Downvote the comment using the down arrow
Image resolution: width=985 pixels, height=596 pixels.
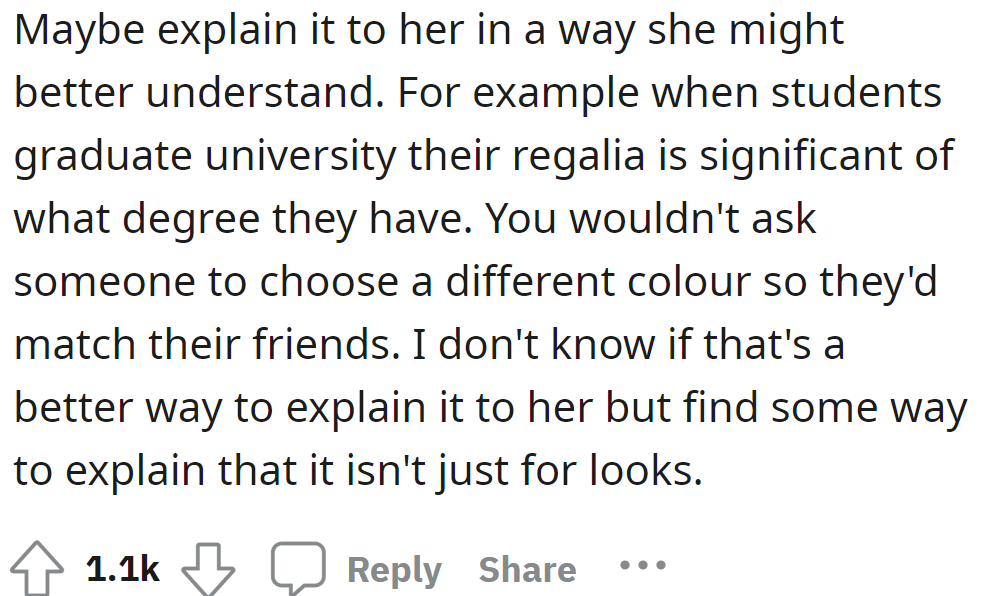tap(207, 566)
